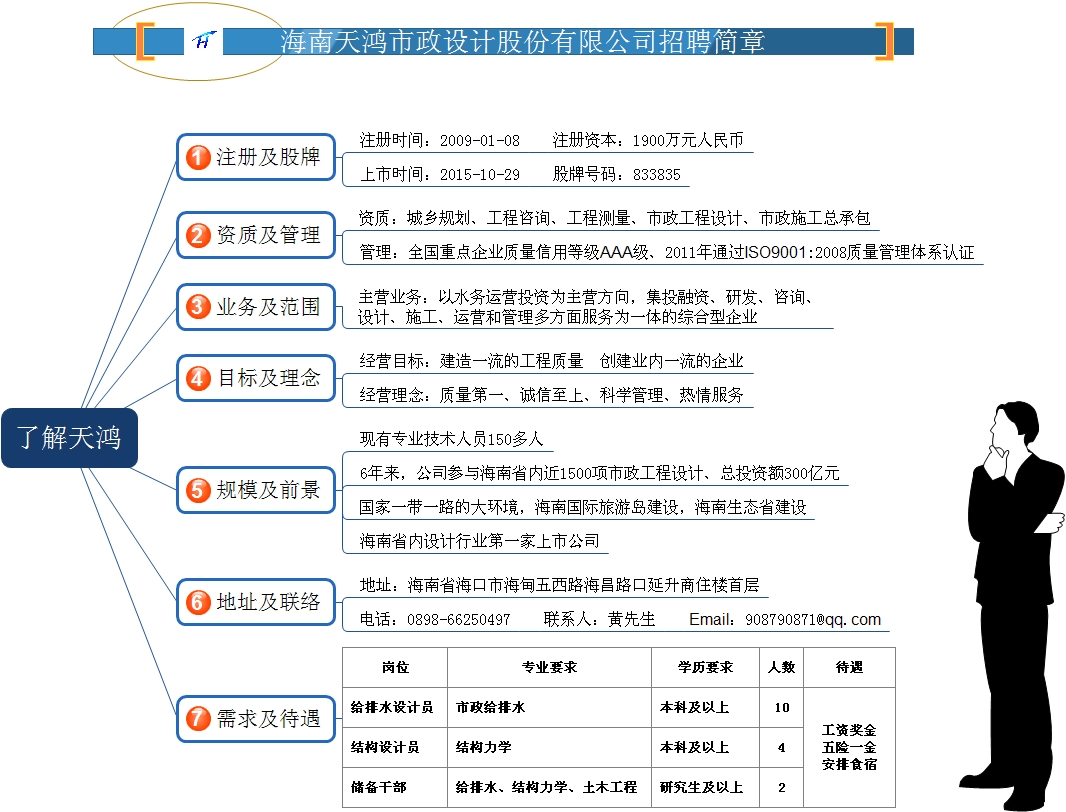
Task: Click the orange number 7 circle icon
Action: [198, 718]
